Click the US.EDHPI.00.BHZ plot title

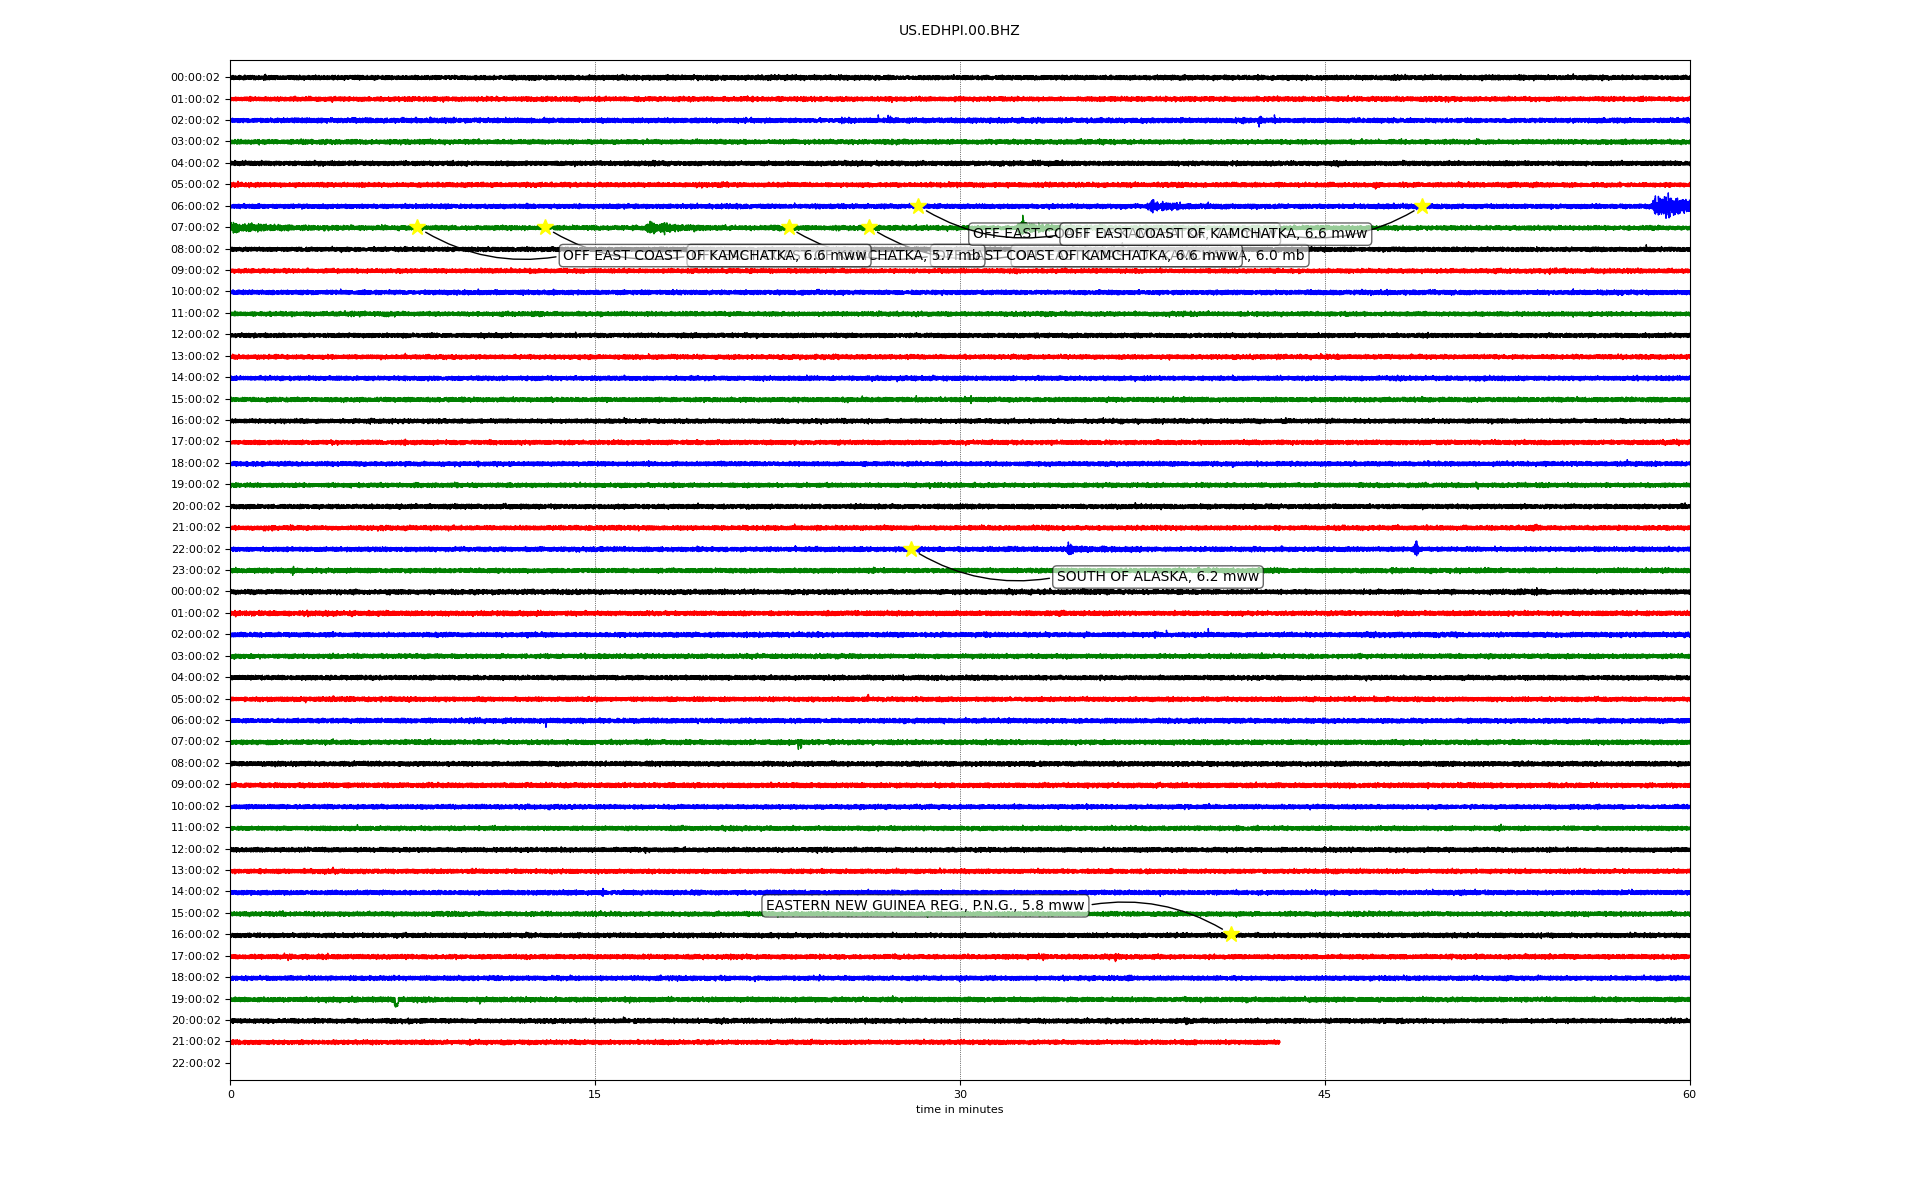pos(959,31)
